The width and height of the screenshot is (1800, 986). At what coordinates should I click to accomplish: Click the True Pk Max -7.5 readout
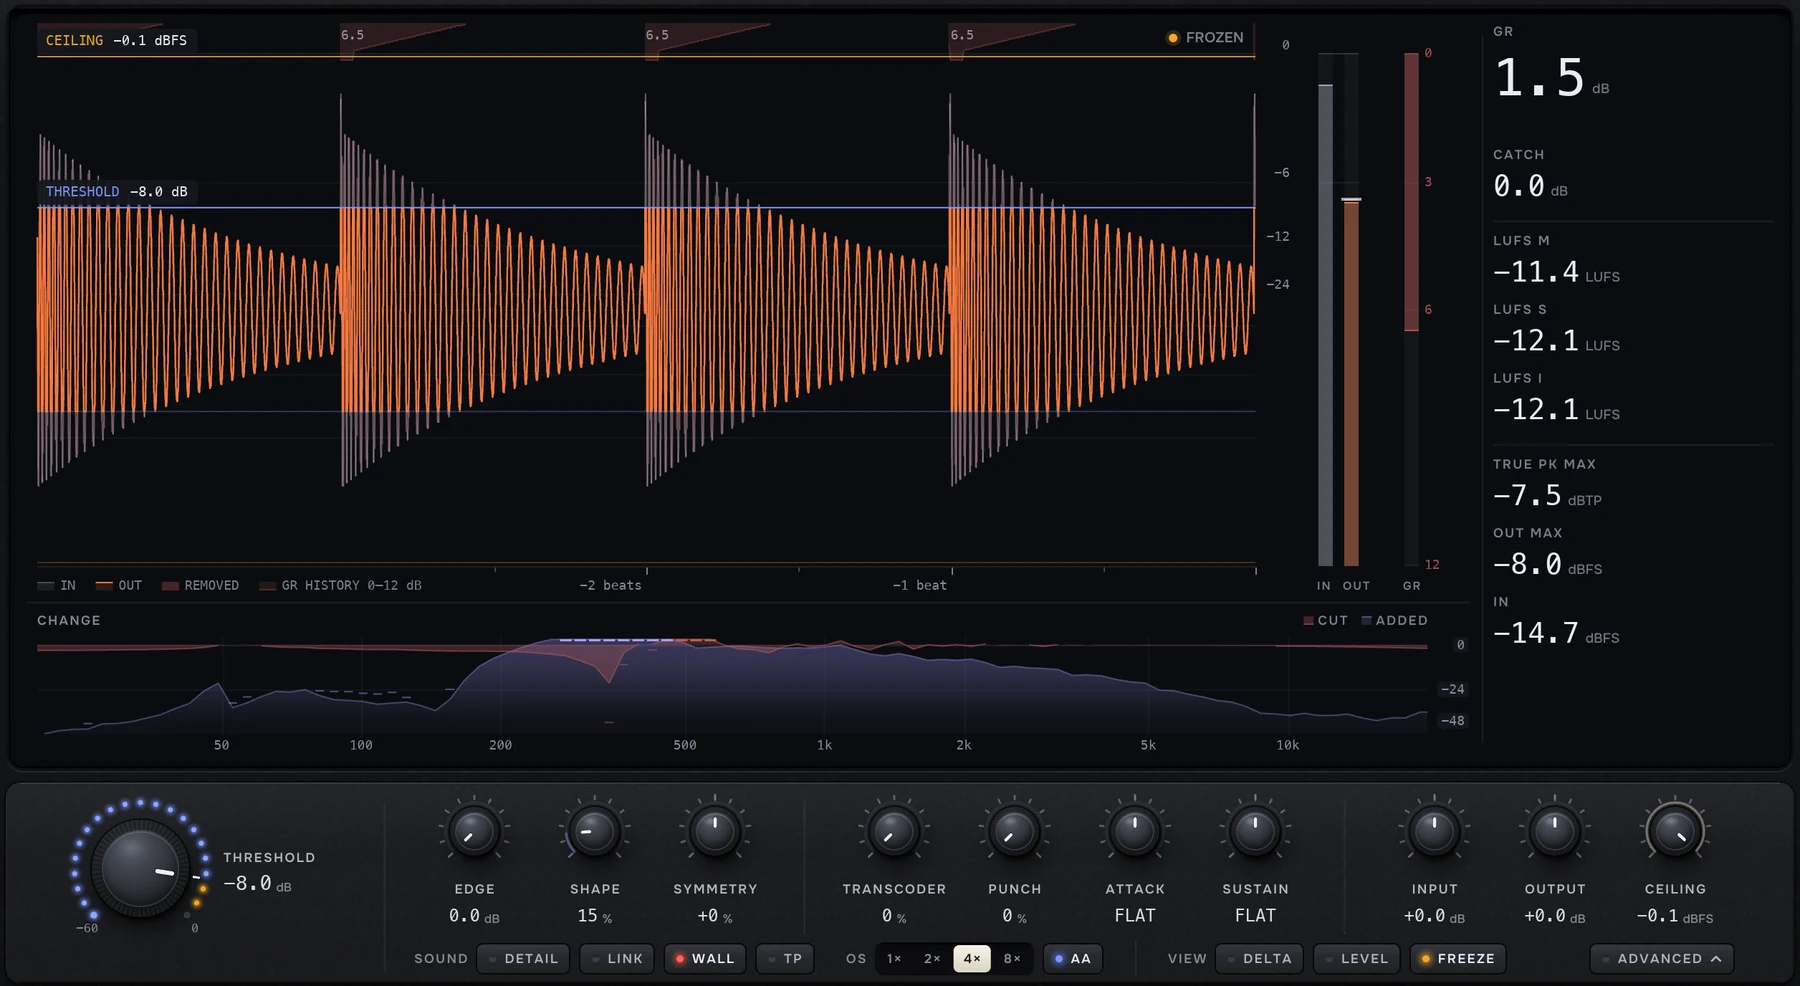[x=1547, y=496]
